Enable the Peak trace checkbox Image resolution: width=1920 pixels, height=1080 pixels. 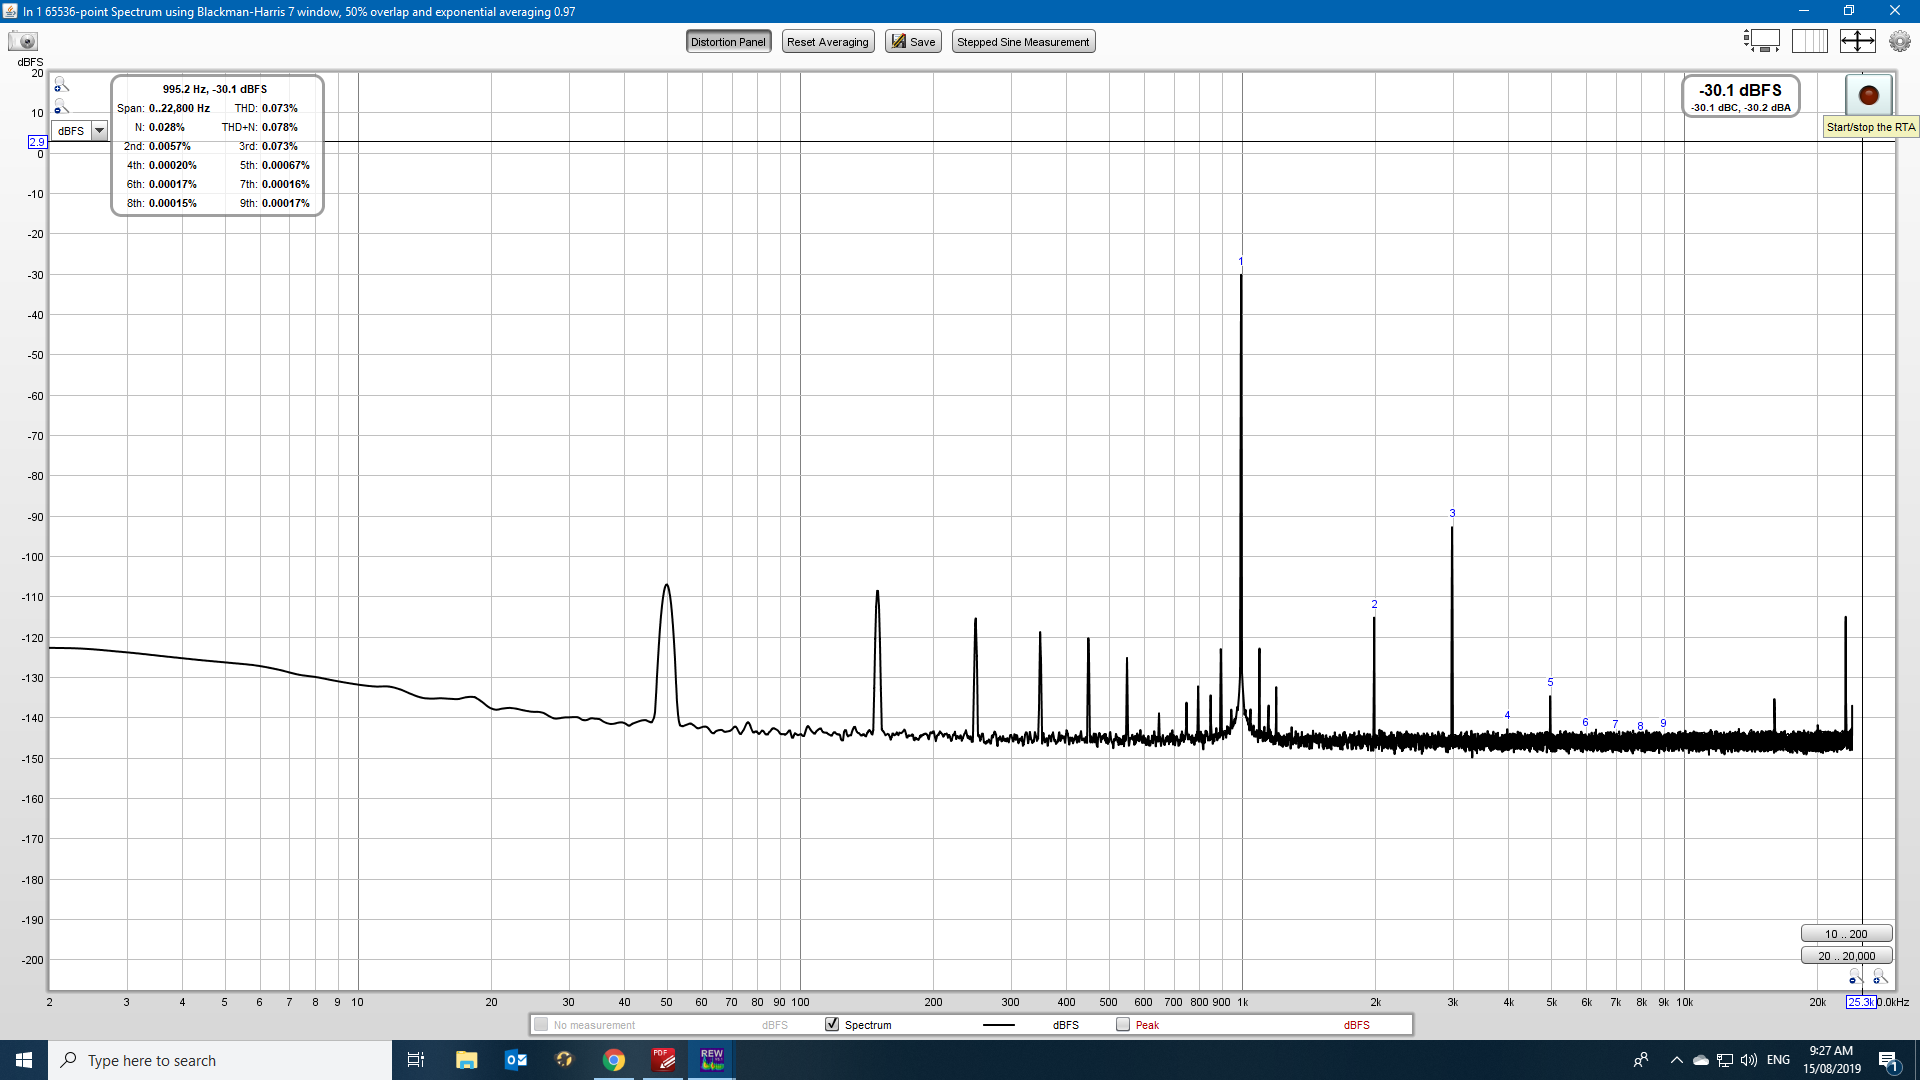click(1123, 1024)
